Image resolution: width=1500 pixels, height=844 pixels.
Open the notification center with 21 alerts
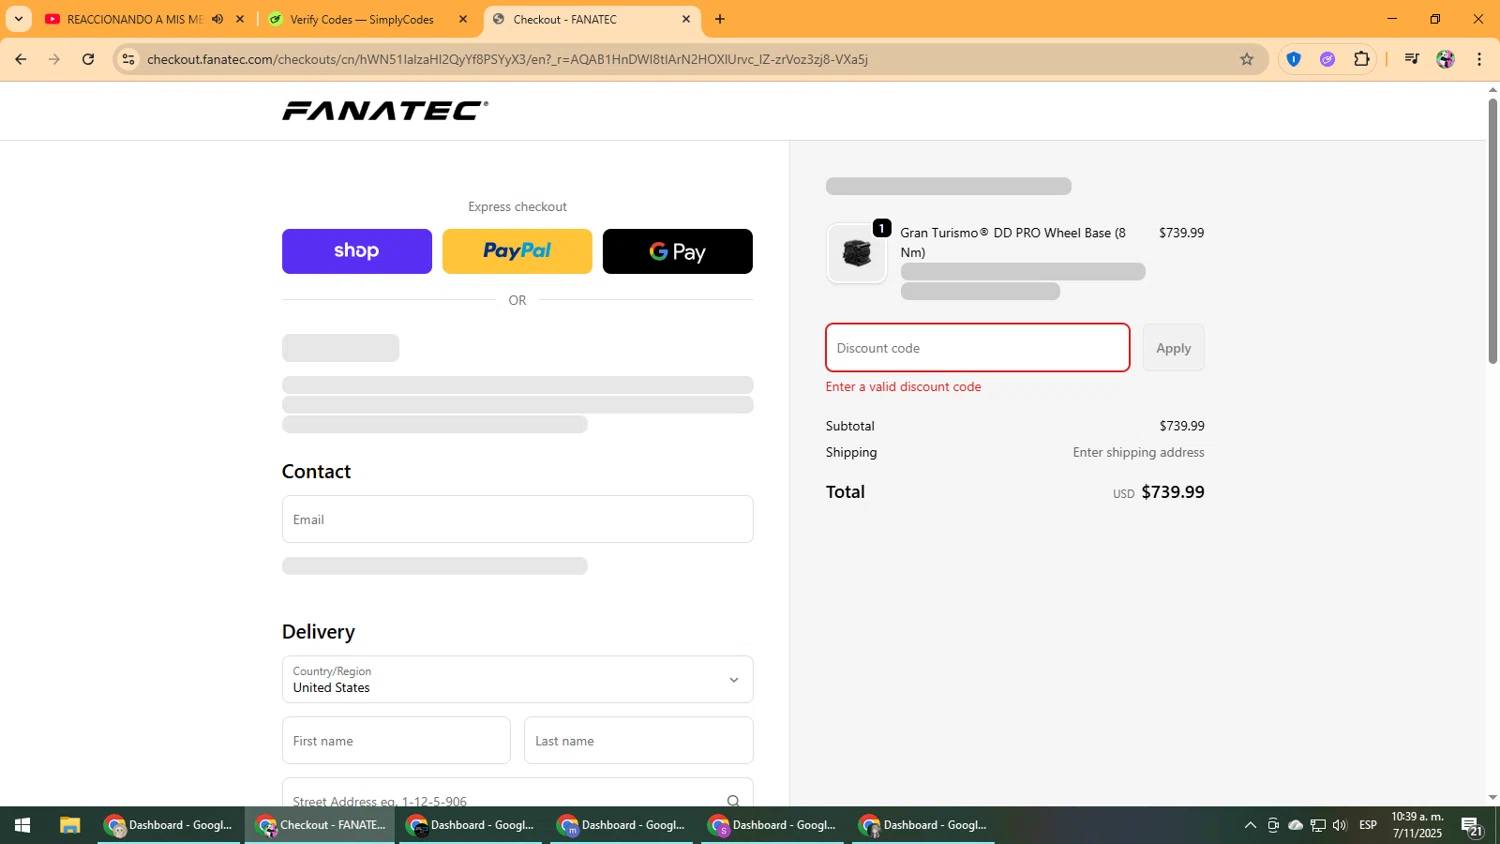coord(1472,825)
